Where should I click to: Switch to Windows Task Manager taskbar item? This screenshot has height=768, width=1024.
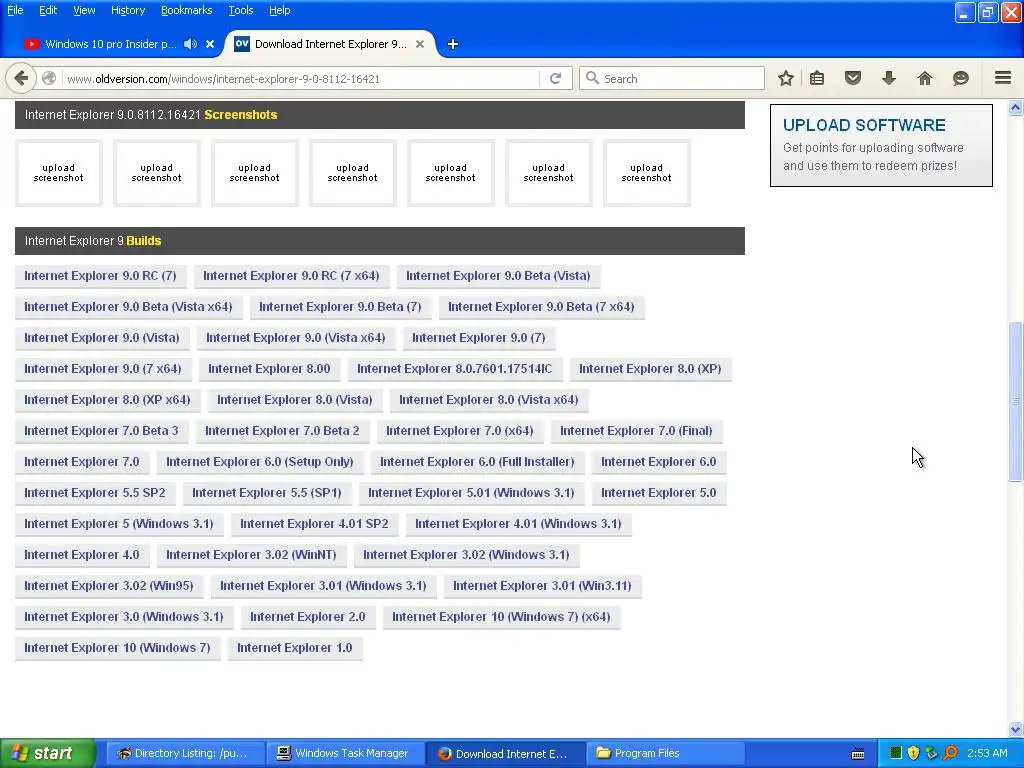344,754
